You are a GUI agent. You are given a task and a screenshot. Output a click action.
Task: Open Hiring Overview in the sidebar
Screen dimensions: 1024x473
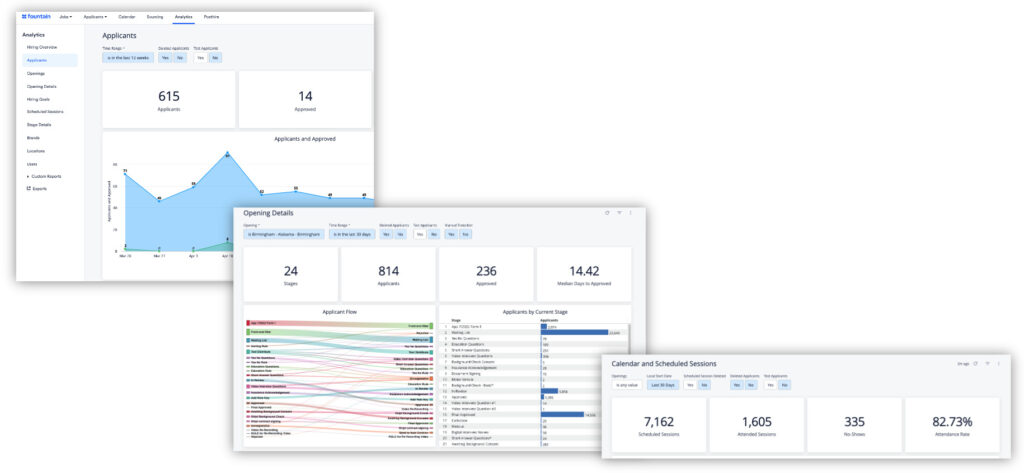pyautogui.click(x=42, y=47)
